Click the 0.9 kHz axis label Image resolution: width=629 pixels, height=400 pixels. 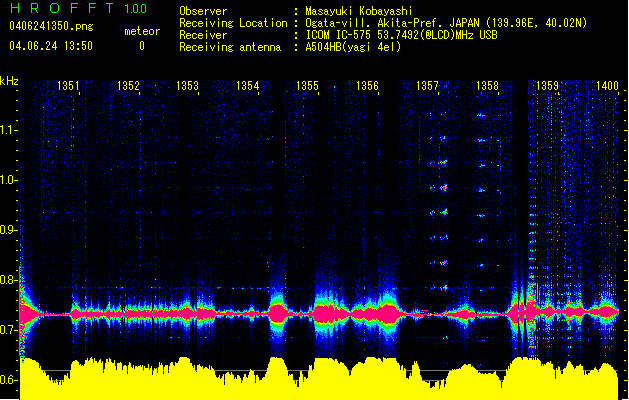coord(8,230)
